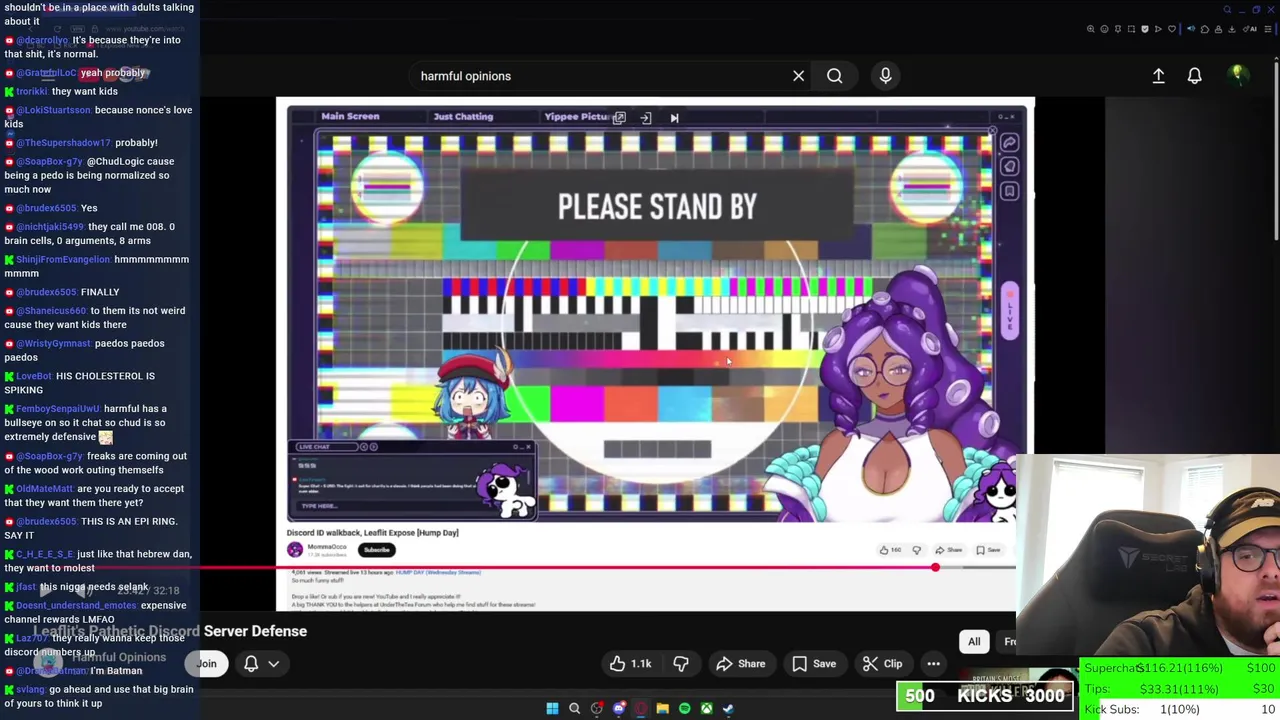The image size is (1280, 720).
Task: Start voice search with microphone icon
Action: pos(885,76)
